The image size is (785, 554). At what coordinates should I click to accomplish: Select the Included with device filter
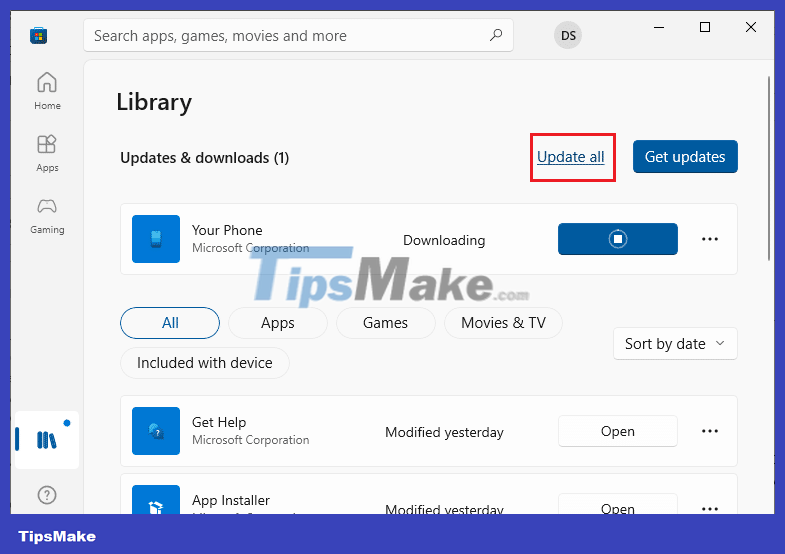(205, 363)
